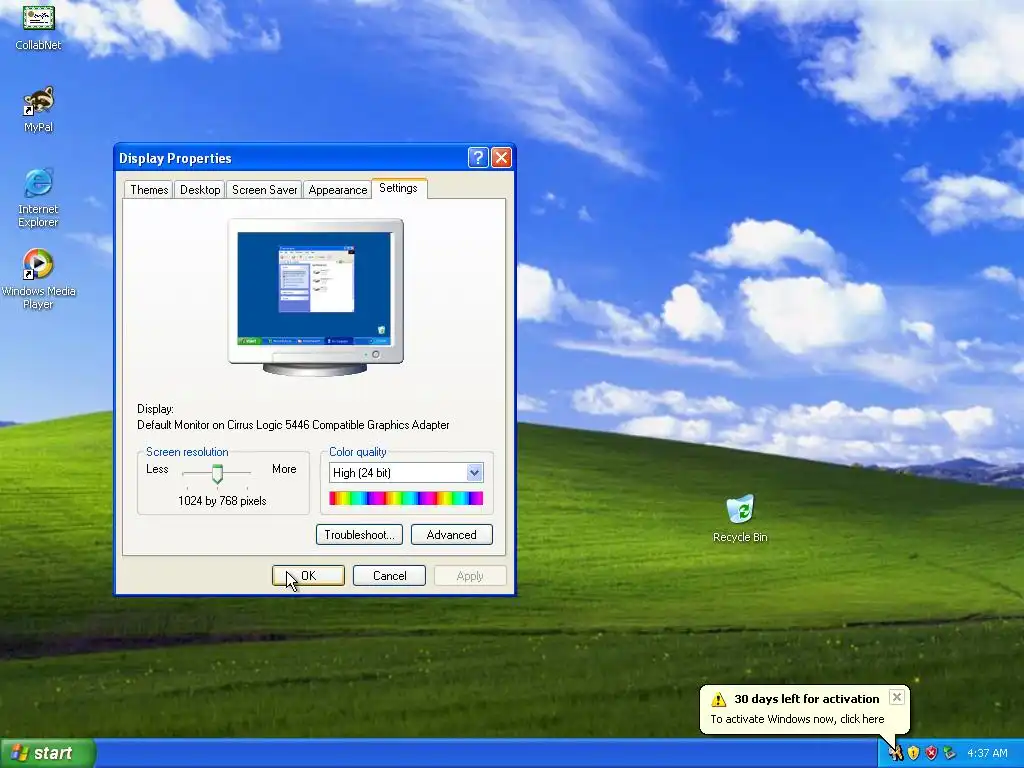Open Advanced display settings
This screenshot has width=1024, height=768.
[451, 534]
